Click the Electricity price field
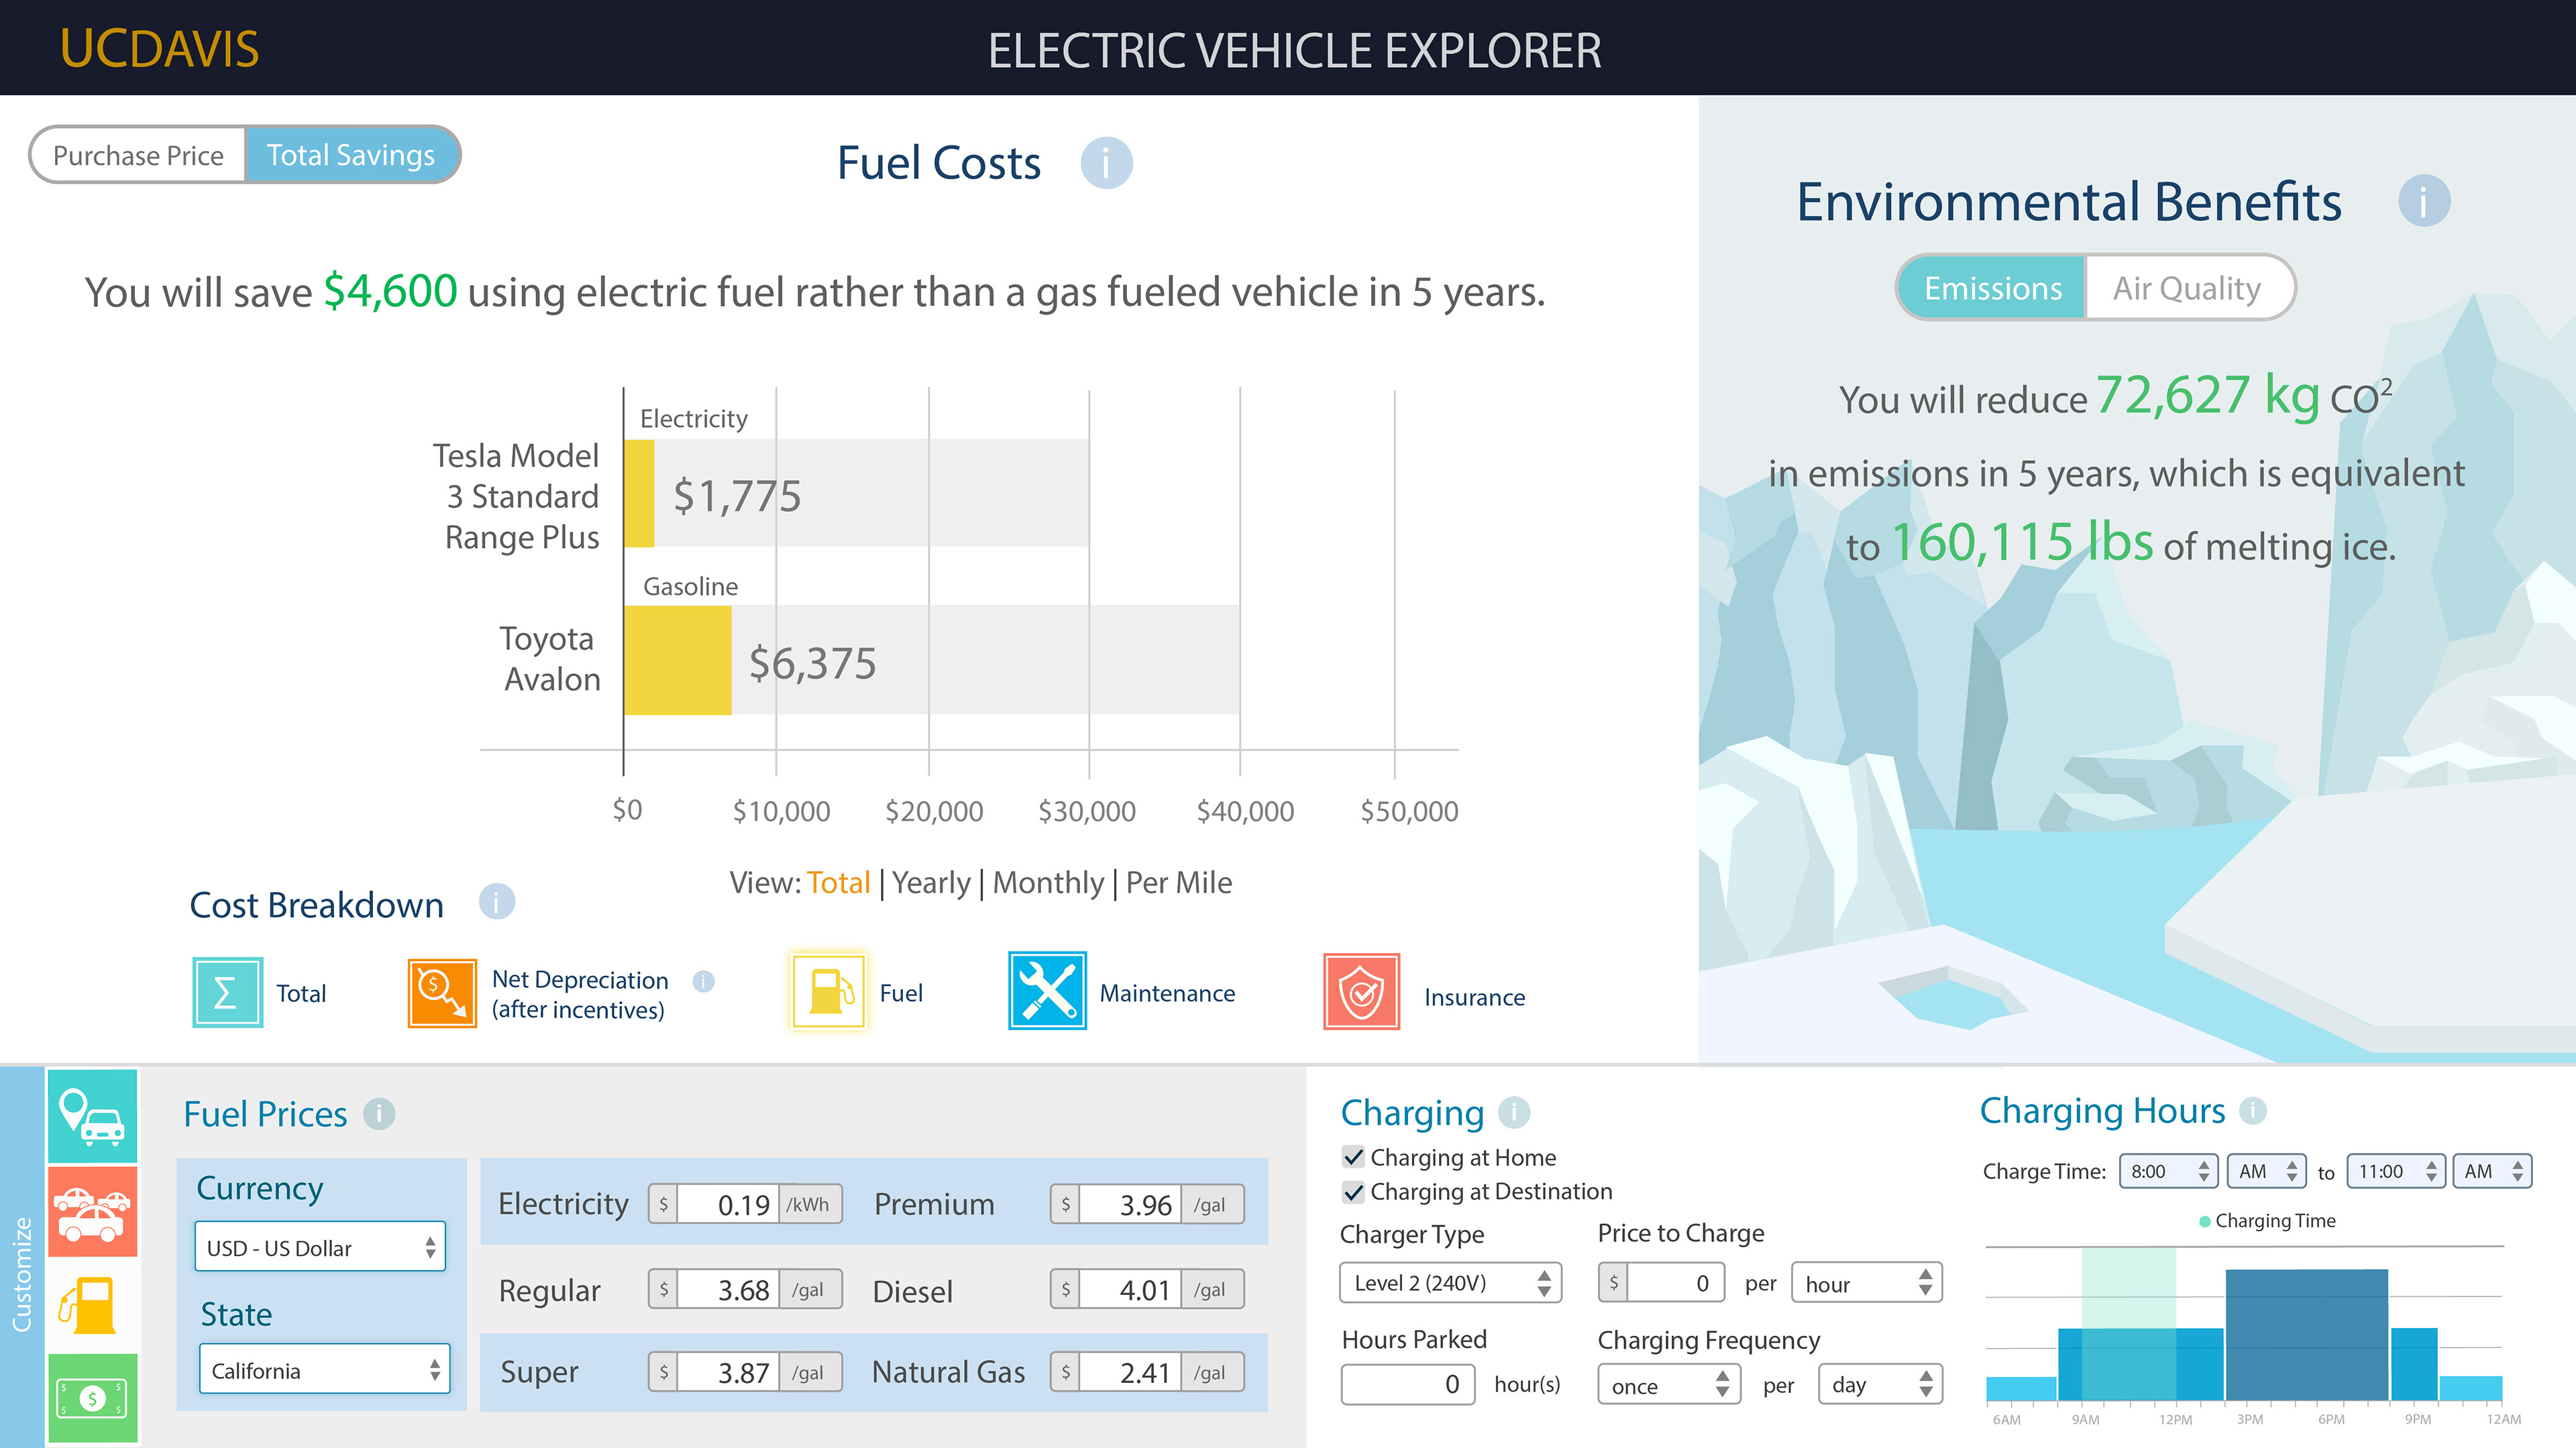2576x1448 pixels. pyautogui.click(x=727, y=1204)
